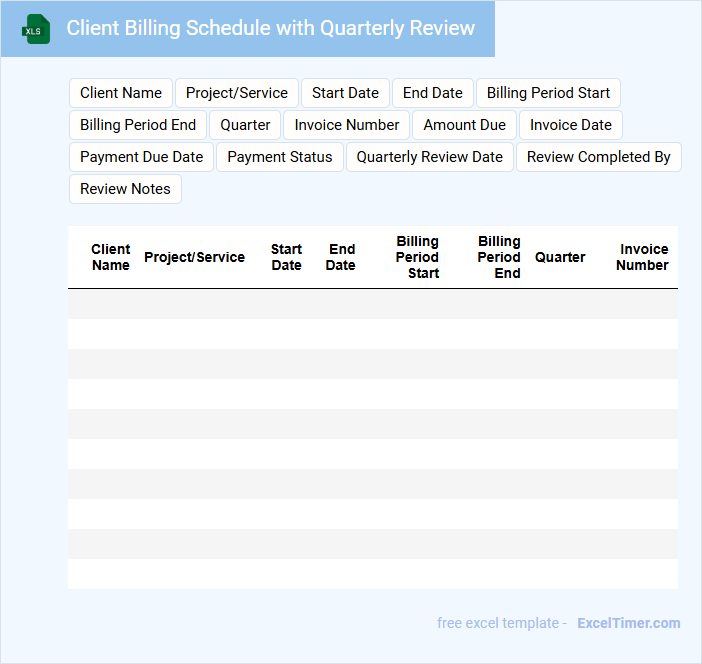Click the green XLS file icon
This screenshot has width=702, height=664.
[x=36, y=29]
